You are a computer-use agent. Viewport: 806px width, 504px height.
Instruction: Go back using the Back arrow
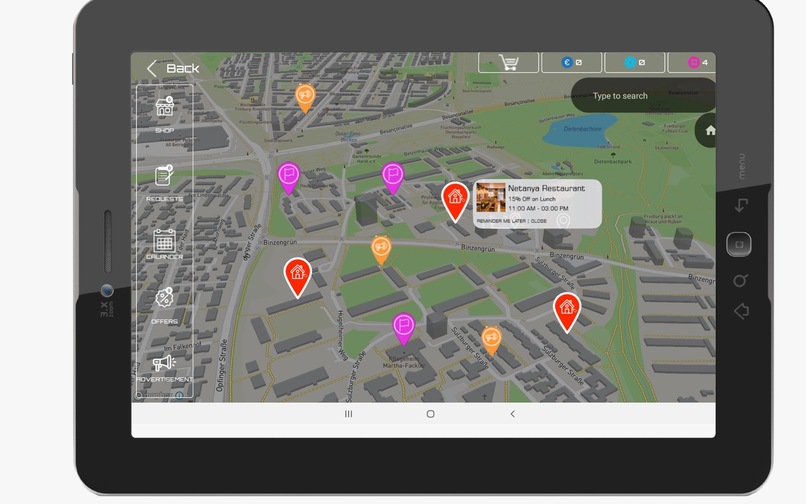coord(173,68)
